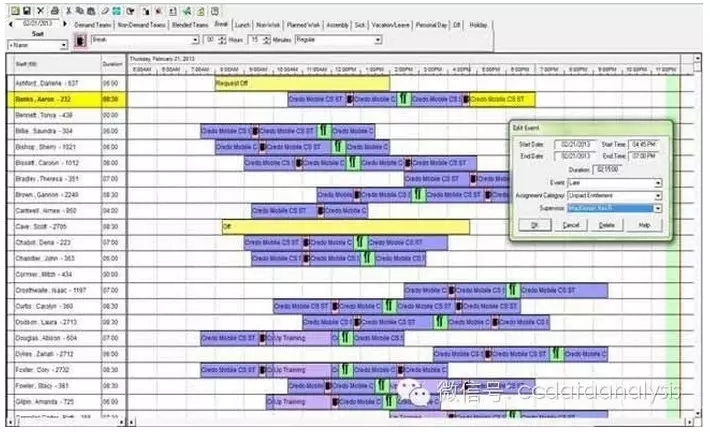This screenshot has width=710, height=432.
Task: Click the Copy icon in toolbar
Action: pyautogui.click(x=80, y=10)
